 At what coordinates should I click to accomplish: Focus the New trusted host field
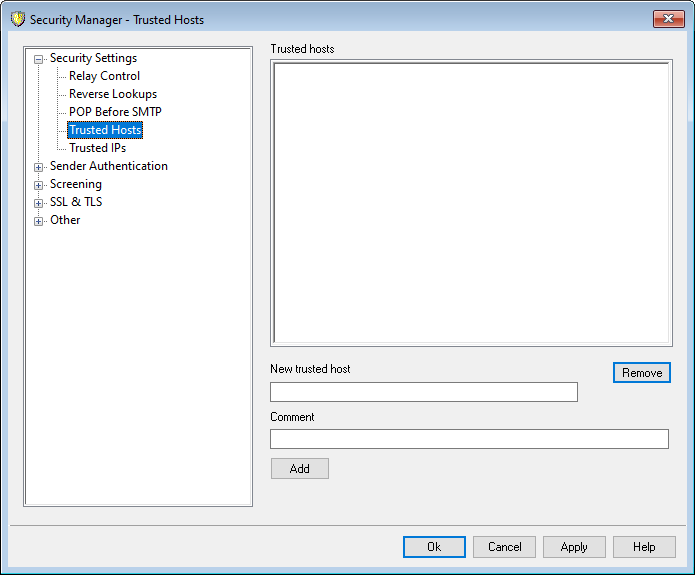(x=424, y=392)
